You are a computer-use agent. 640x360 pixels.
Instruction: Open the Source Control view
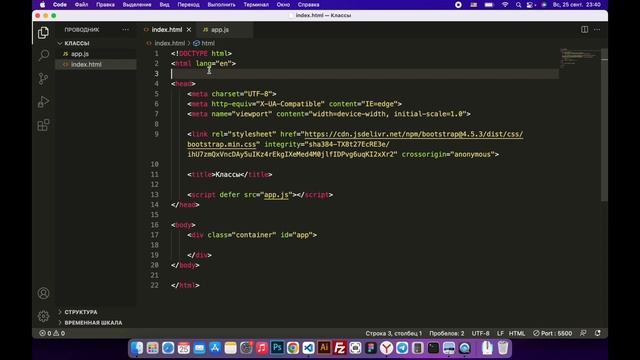point(43,78)
